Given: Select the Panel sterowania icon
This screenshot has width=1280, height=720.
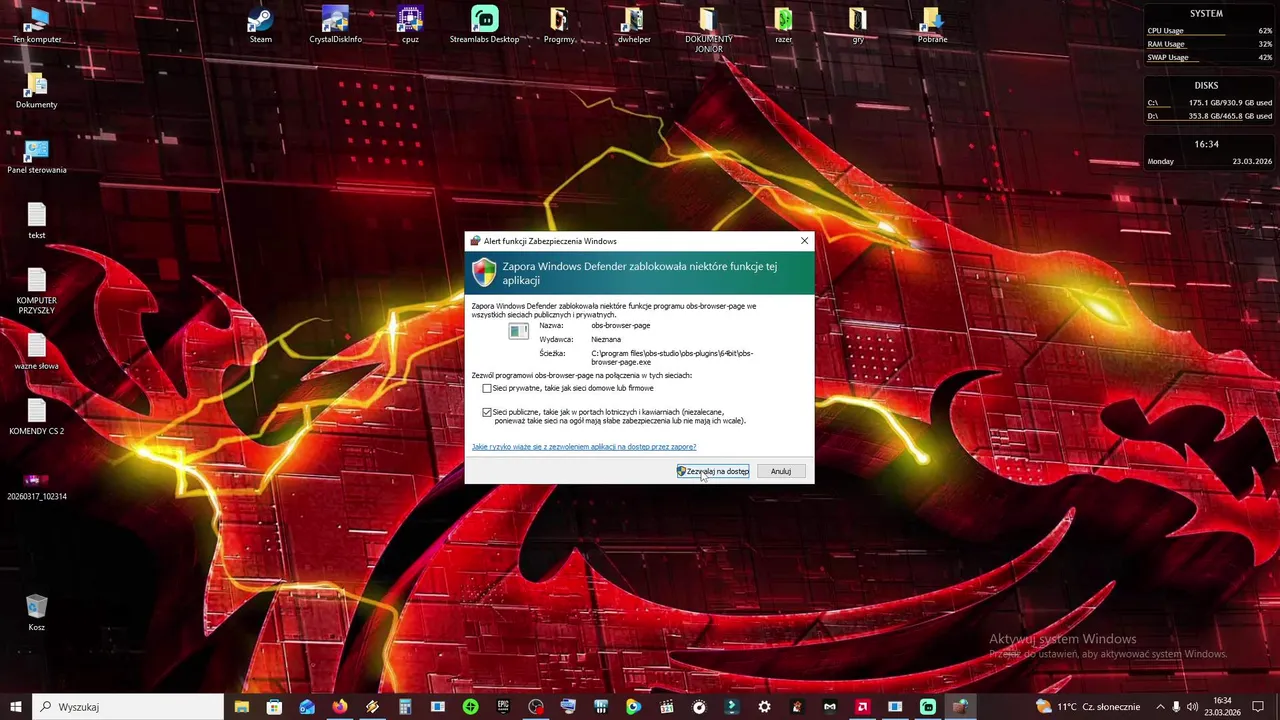Looking at the screenshot, I should point(37,156).
